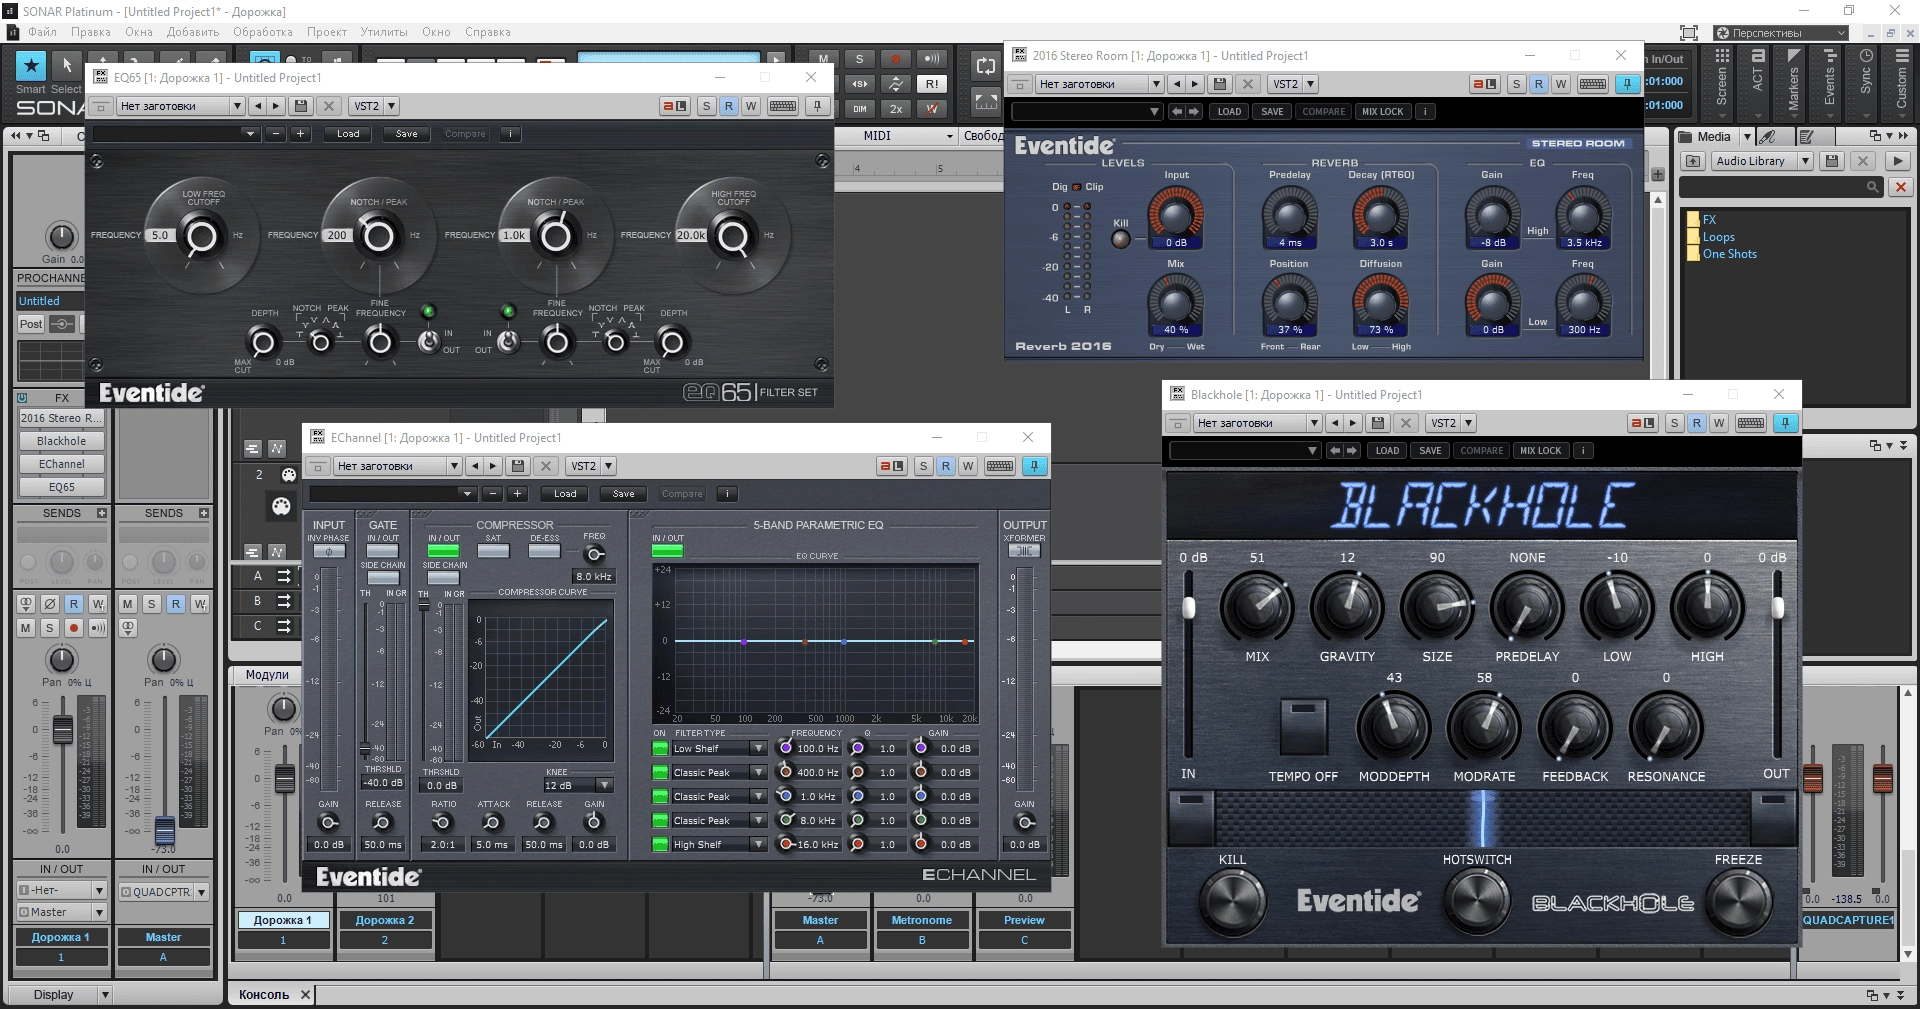This screenshot has width=1920, height=1009.
Task: Click the minus button in EChannel preset bar
Action: click(491, 494)
